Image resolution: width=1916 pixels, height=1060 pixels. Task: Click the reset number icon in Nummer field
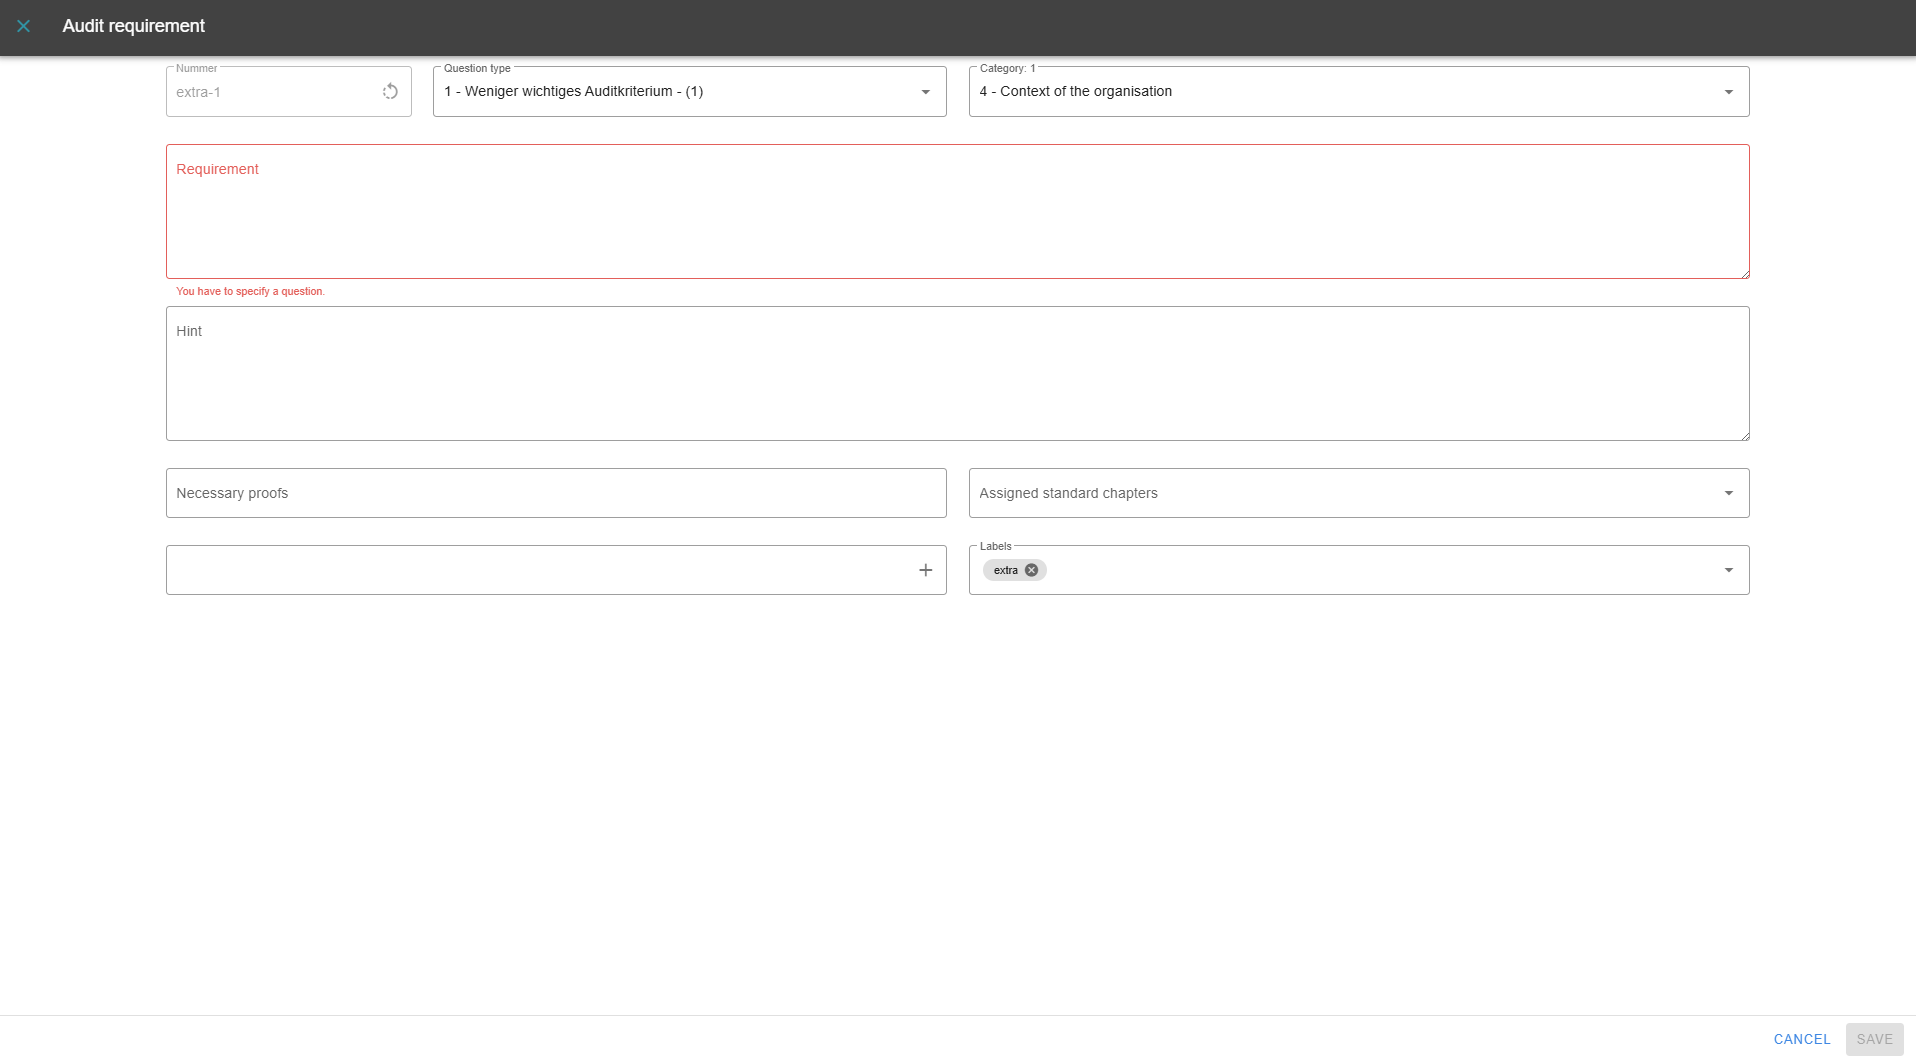point(390,92)
